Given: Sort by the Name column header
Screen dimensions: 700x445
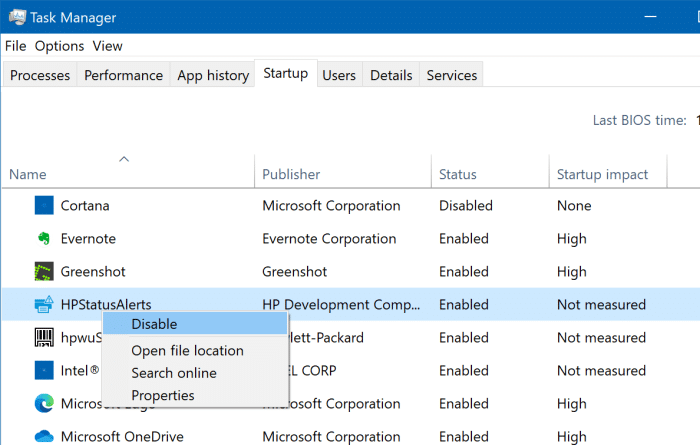Looking at the screenshot, I should click(28, 174).
